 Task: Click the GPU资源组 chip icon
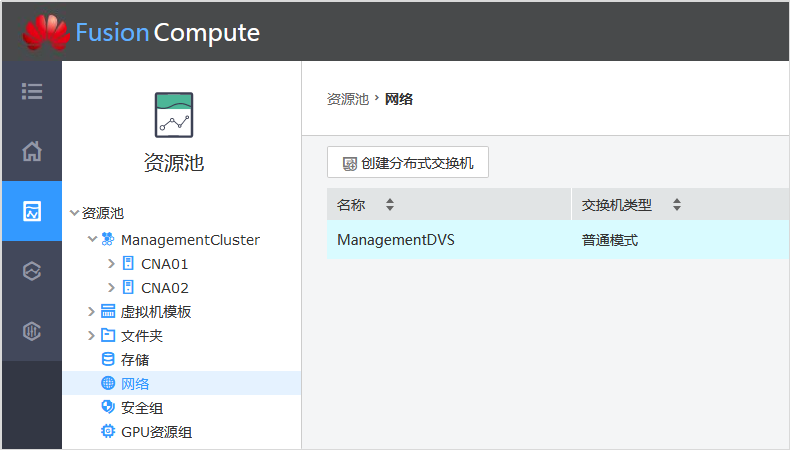tap(108, 431)
